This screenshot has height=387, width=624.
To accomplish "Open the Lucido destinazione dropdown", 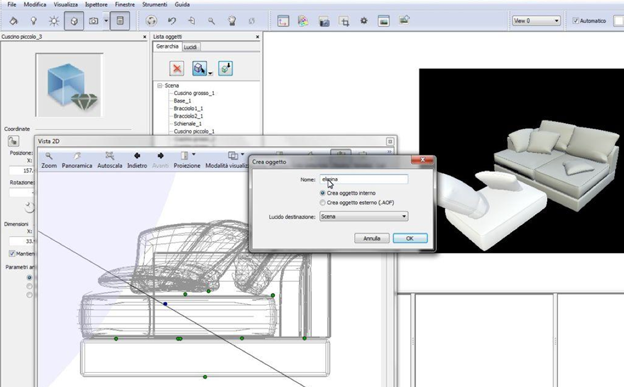I will pyautogui.click(x=364, y=216).
